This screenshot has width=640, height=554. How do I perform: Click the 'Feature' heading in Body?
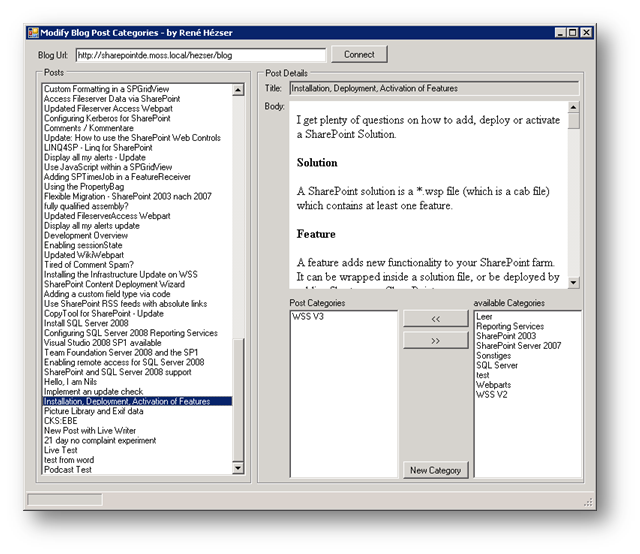tap(316, 234)
